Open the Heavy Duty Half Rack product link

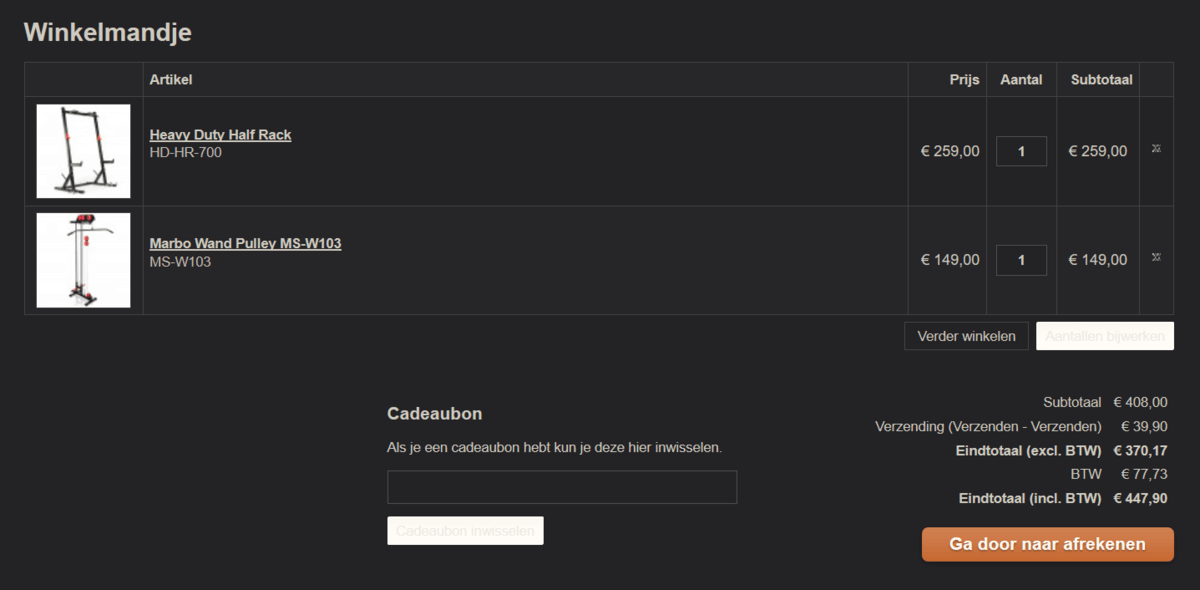click(x=220, y=135)
